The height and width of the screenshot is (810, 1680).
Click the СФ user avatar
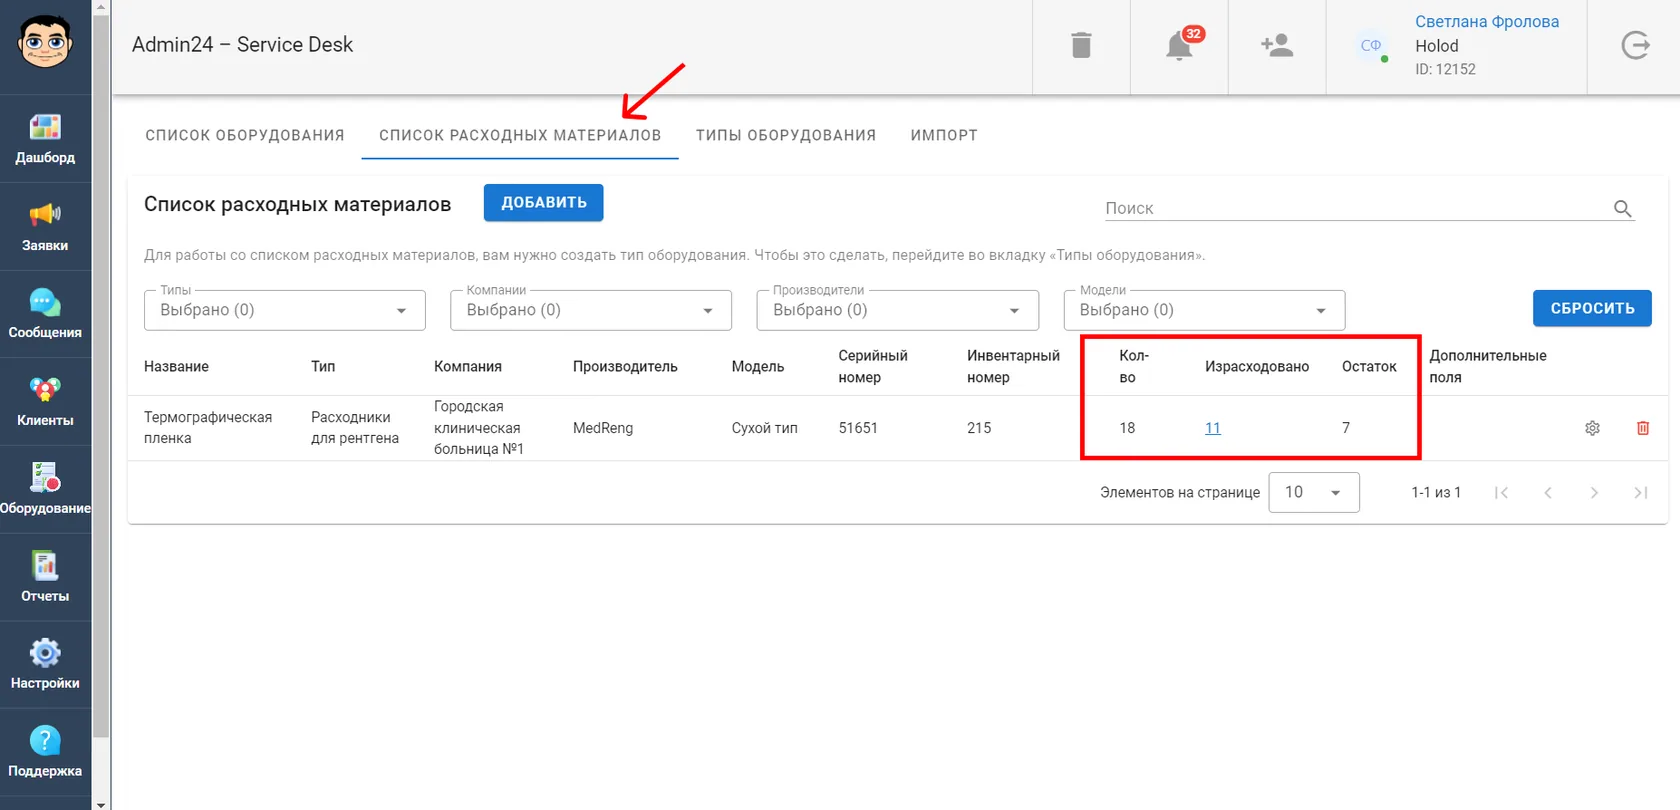[1371, 46]
